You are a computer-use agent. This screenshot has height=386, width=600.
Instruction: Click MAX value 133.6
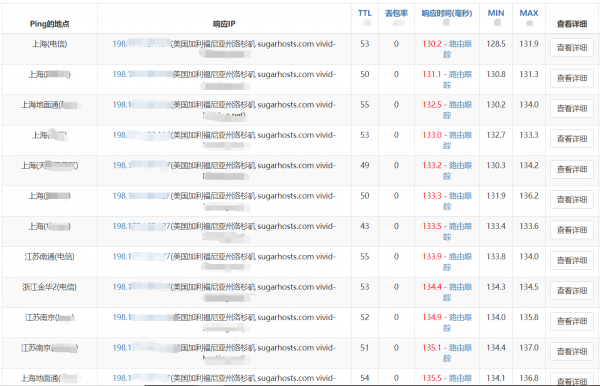(529, 226)
